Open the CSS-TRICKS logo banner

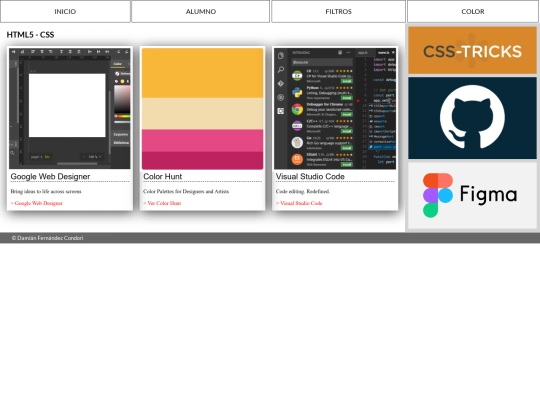472,51
